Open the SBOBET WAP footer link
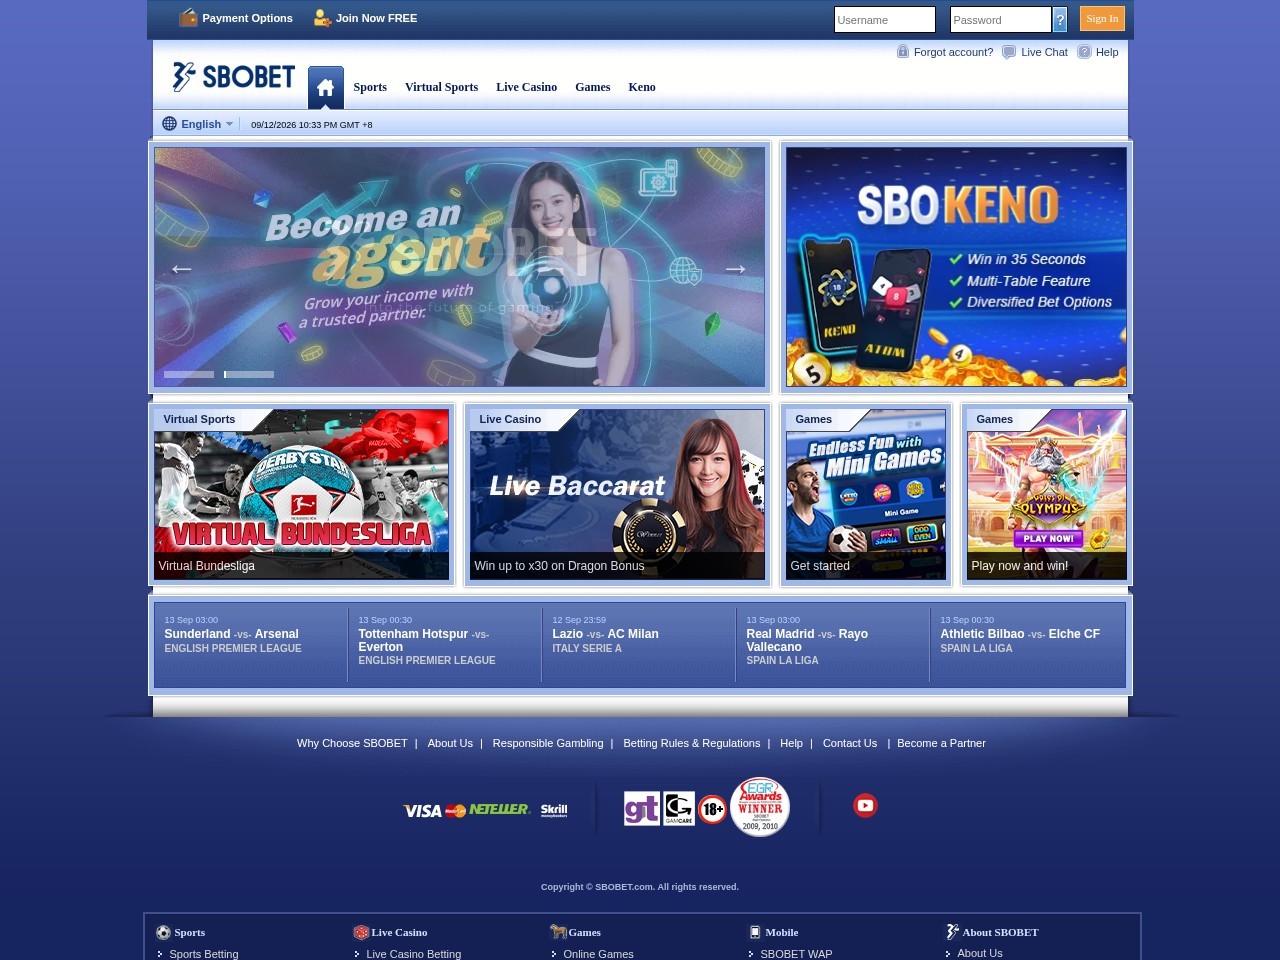 tap(796, 954)
